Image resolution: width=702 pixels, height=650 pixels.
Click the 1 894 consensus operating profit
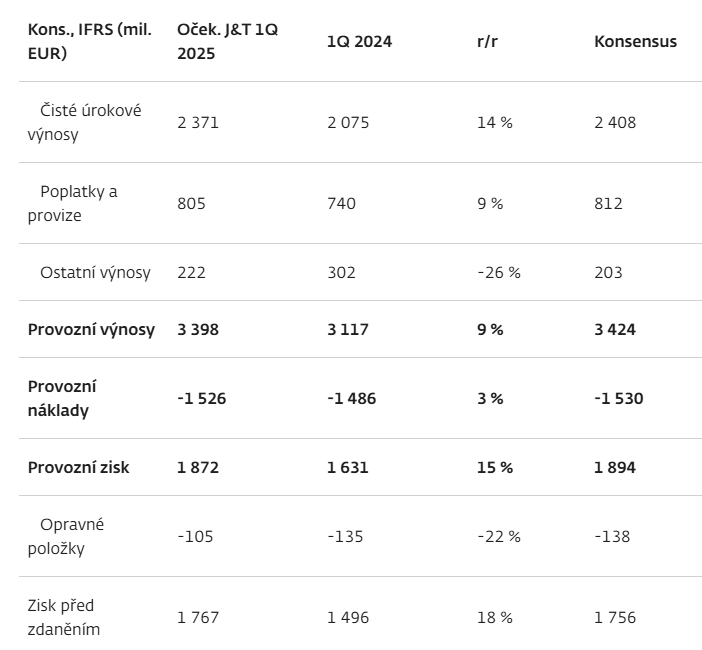pyautogui.click(x=615, y=467)
